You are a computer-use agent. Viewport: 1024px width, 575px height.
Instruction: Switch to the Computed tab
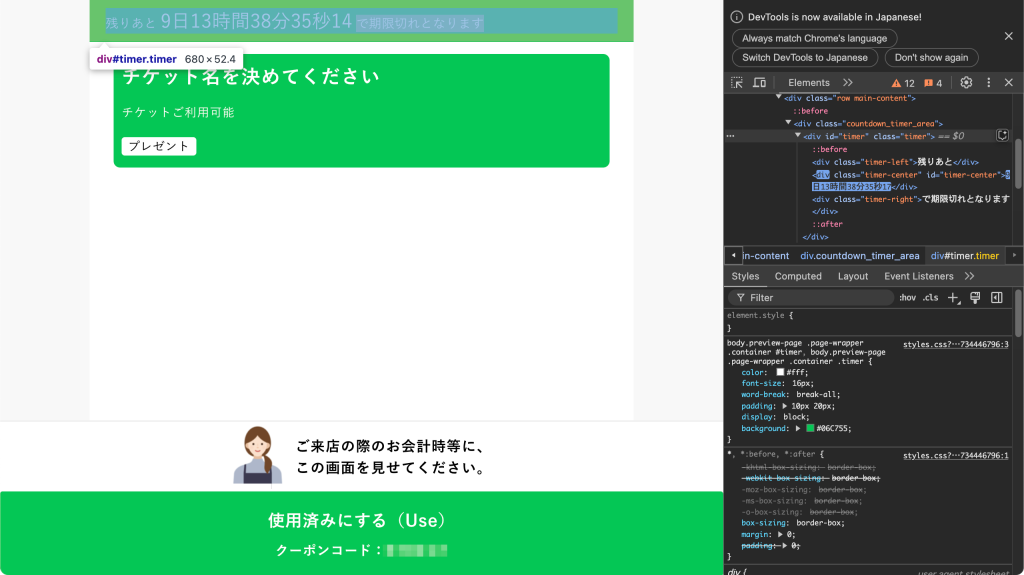click(x=798, y=276)
